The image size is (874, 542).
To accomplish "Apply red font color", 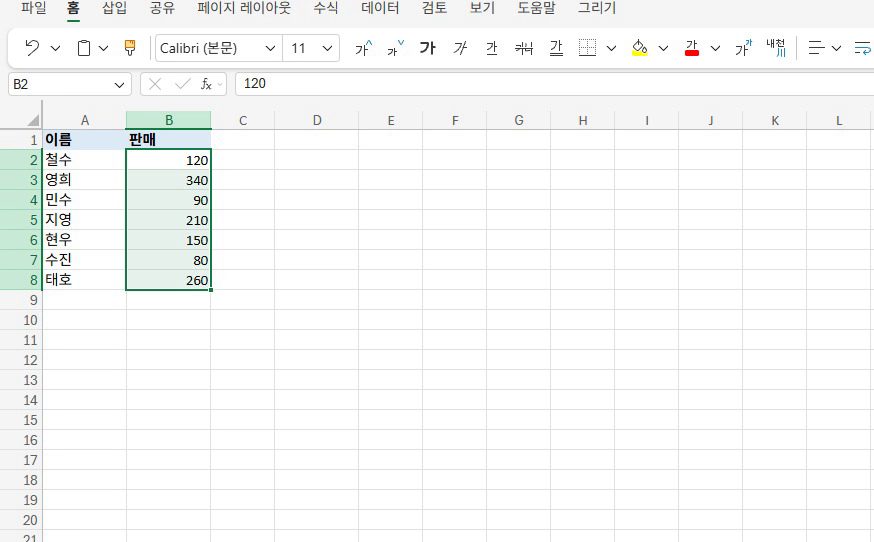I will pos(692,48).
